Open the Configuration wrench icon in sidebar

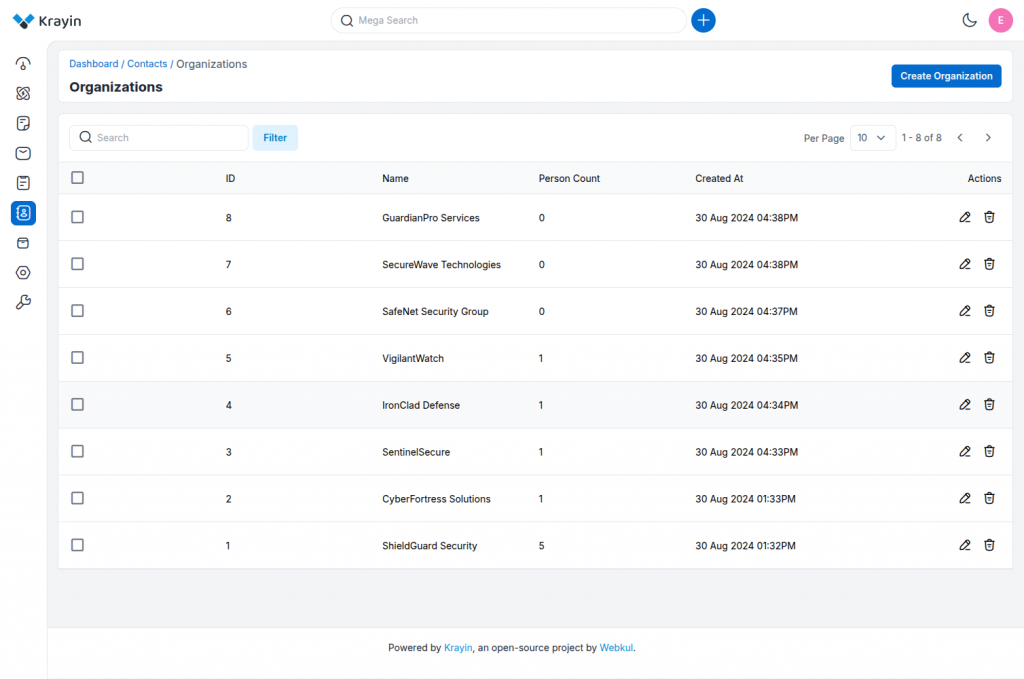pos(23,302)
